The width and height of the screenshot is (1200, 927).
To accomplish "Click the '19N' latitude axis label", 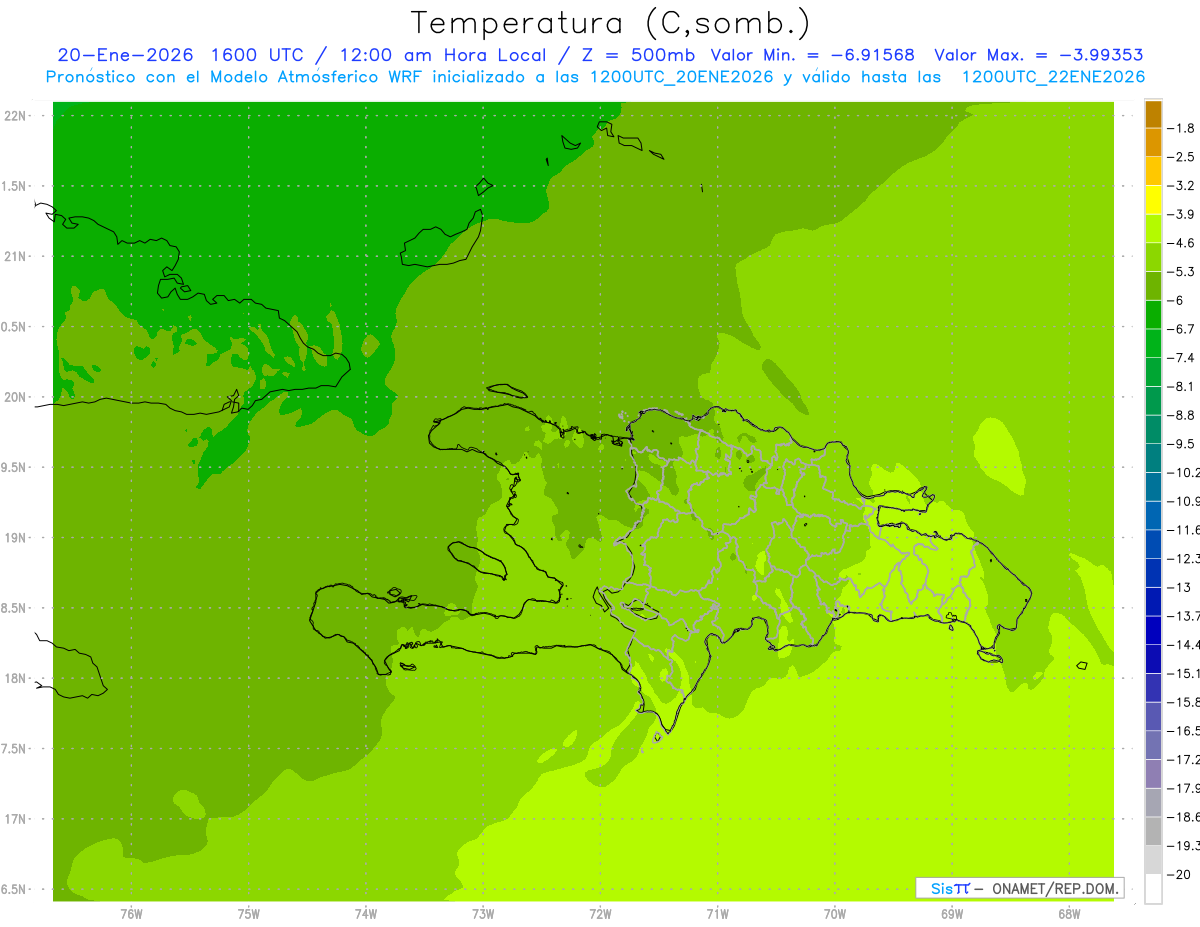I will pos(15,538).
